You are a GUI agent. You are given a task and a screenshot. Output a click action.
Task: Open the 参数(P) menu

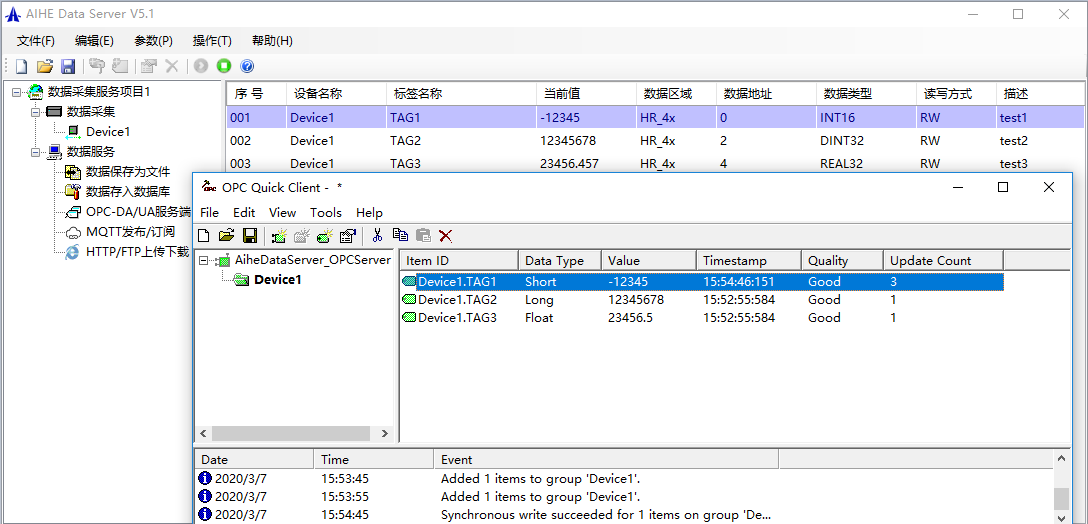(153, 41)
